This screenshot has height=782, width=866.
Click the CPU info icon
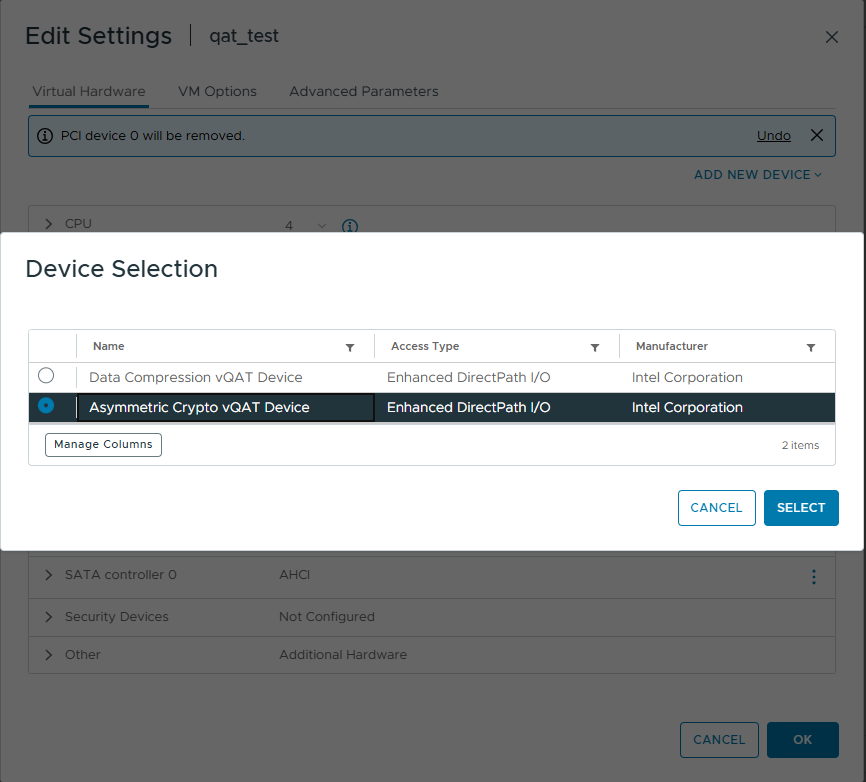tap(350, 226)
